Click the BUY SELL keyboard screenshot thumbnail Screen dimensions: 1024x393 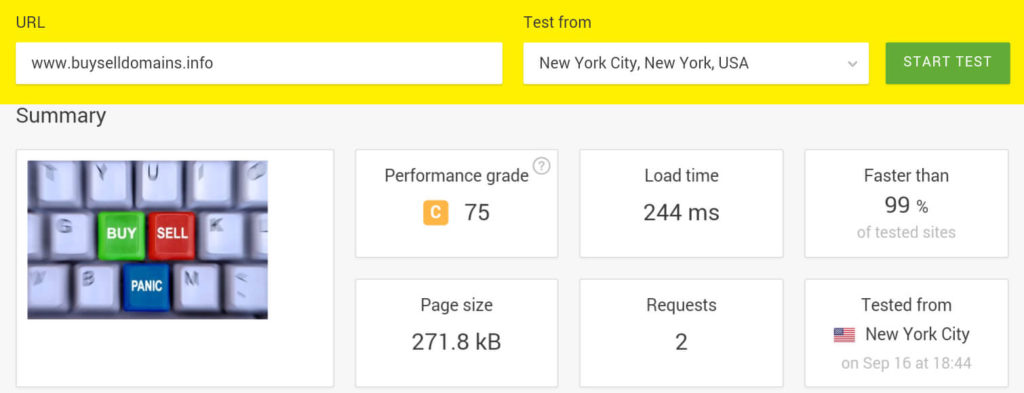click(148, 240)
